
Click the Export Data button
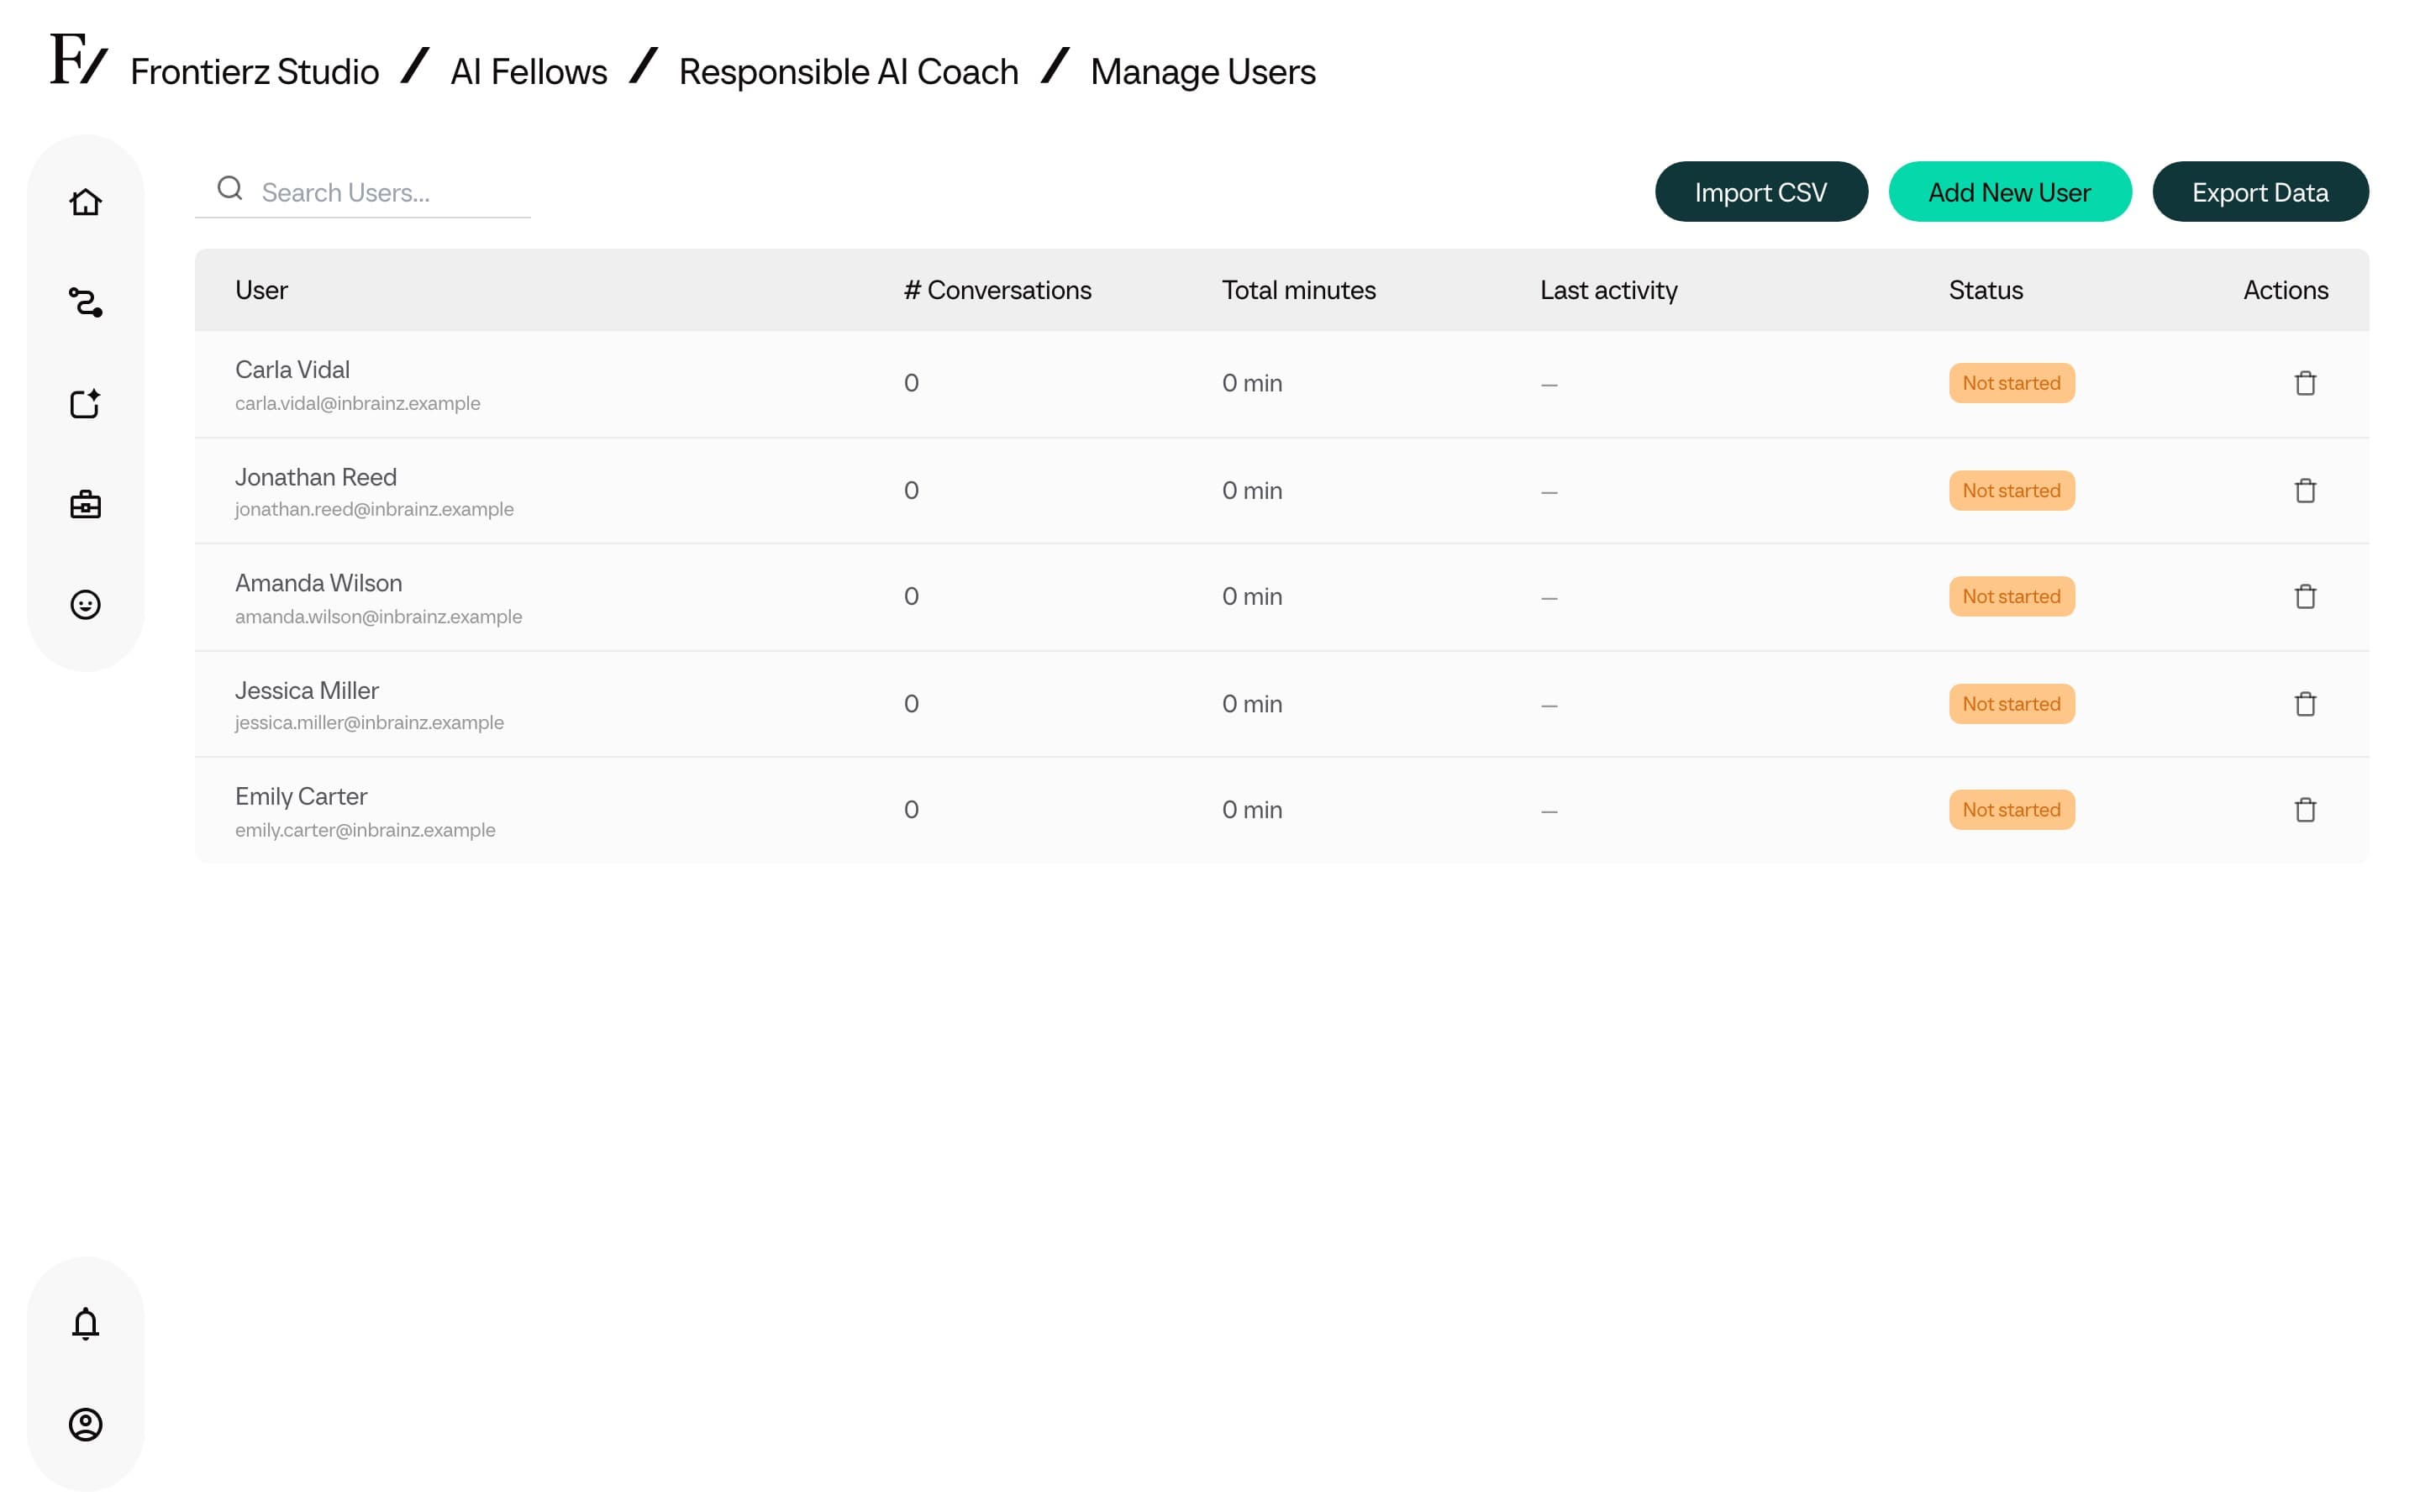[2260, 192]
